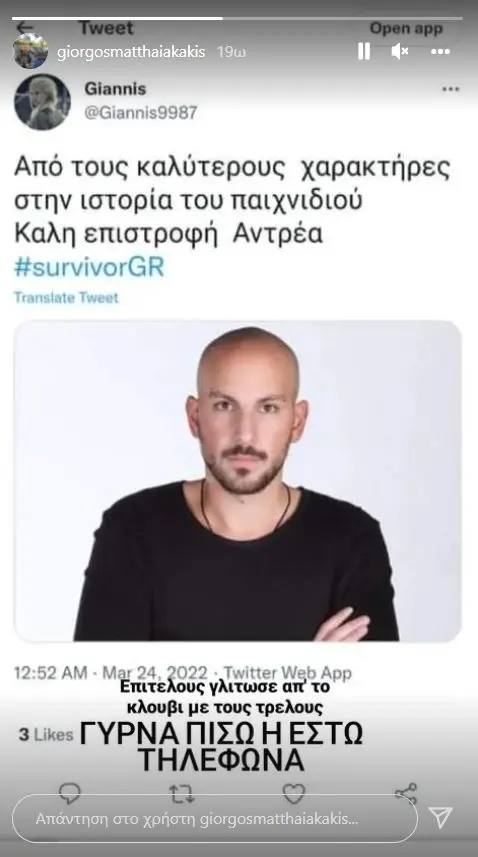Click the tweet reply bubble icon
Screen dimensions: 478x857
point(69,793)
